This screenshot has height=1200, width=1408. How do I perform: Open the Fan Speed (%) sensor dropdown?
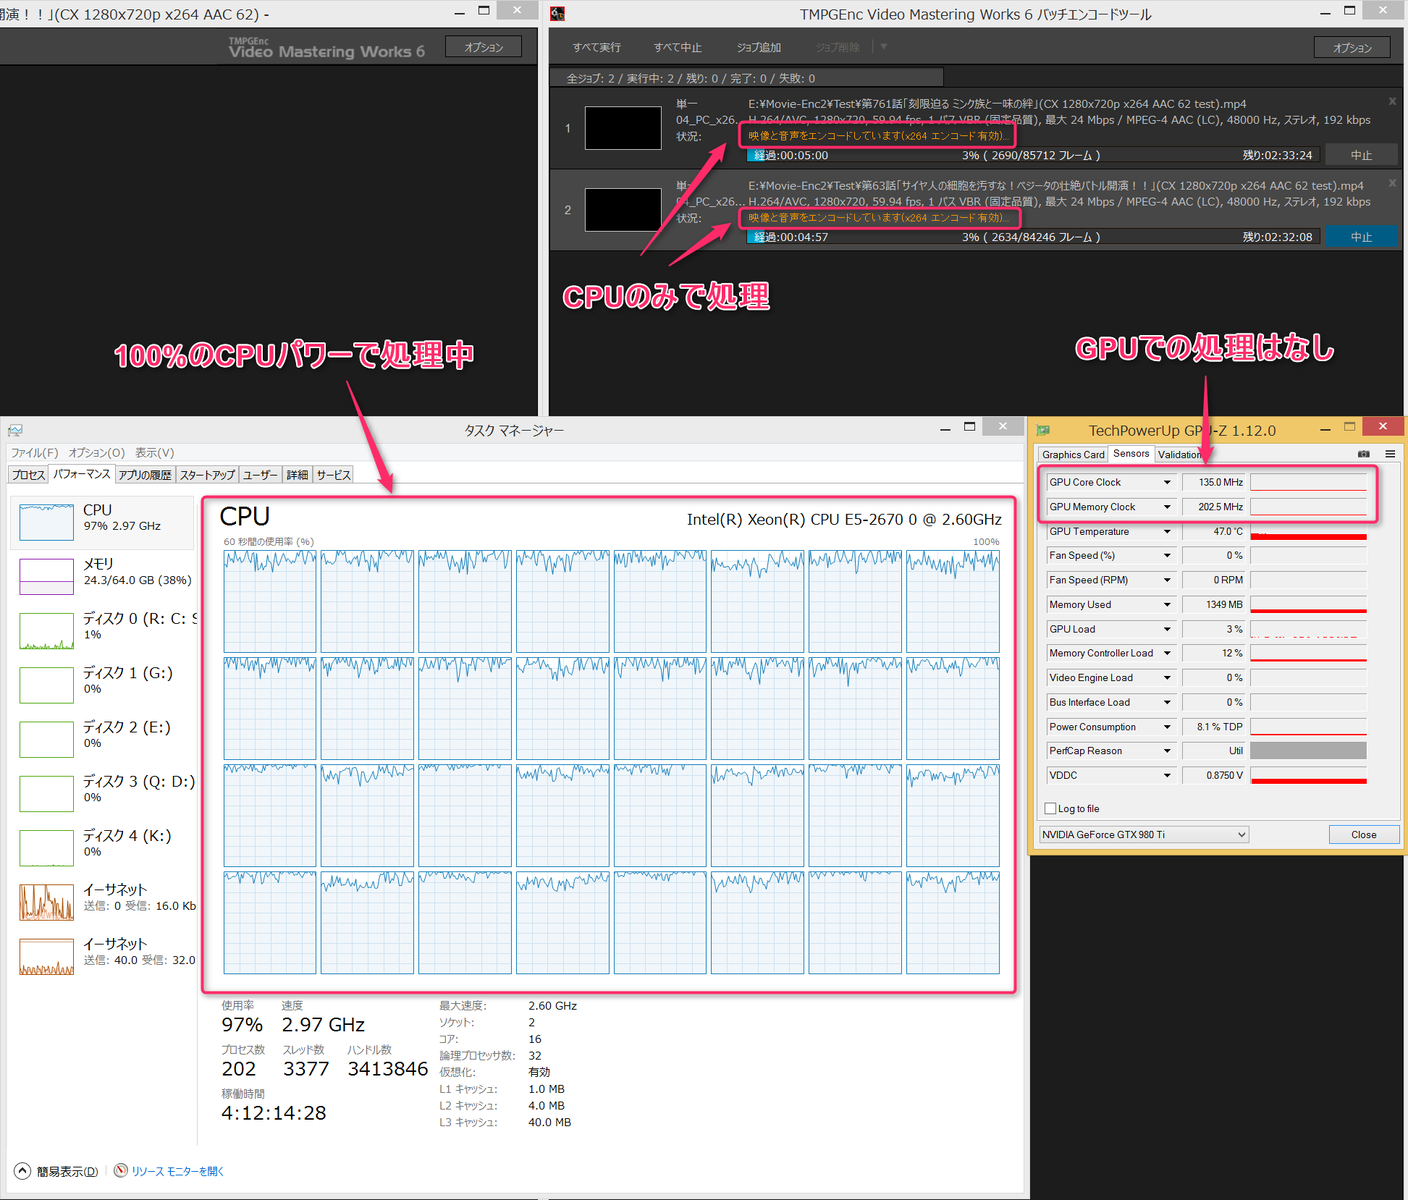pyautogui.click(x=1166, y=555)
